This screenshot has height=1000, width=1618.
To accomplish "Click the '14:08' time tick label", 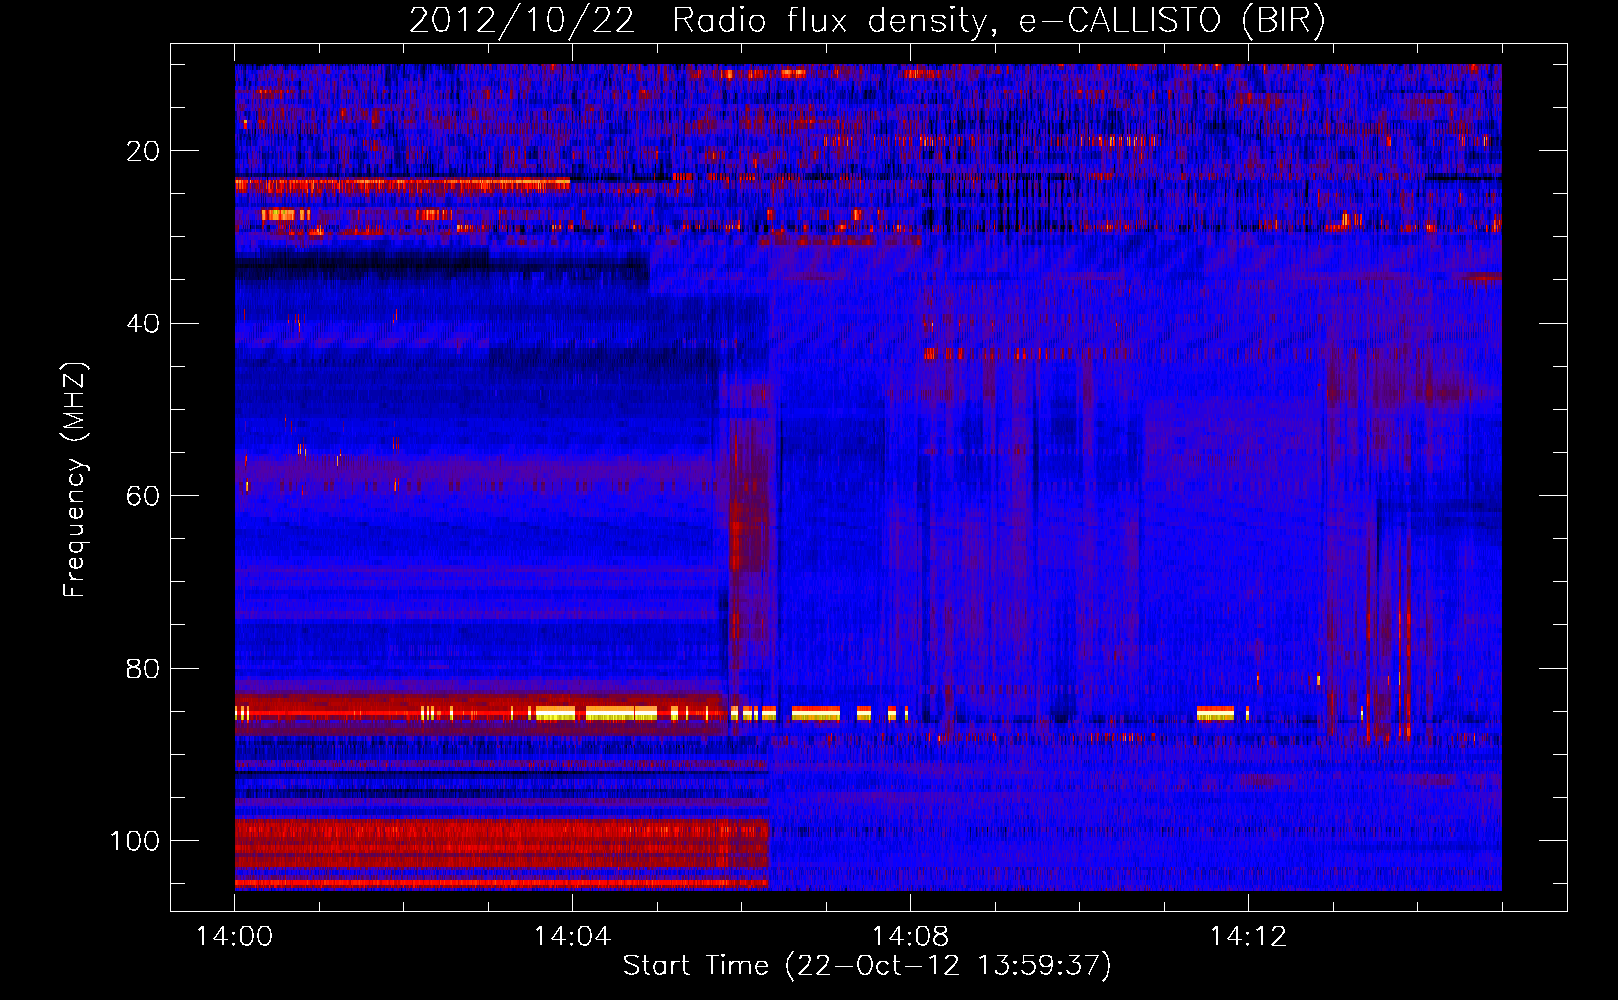I will [910, 937].
